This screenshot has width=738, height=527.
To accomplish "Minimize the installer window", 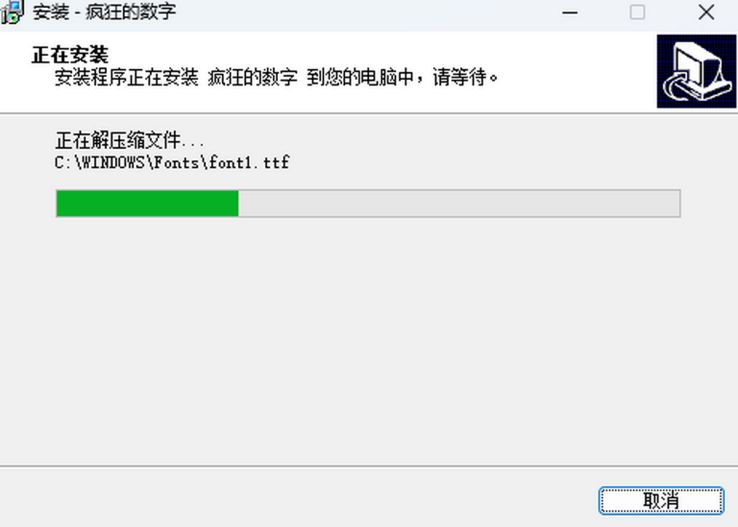I will [570, 13].
